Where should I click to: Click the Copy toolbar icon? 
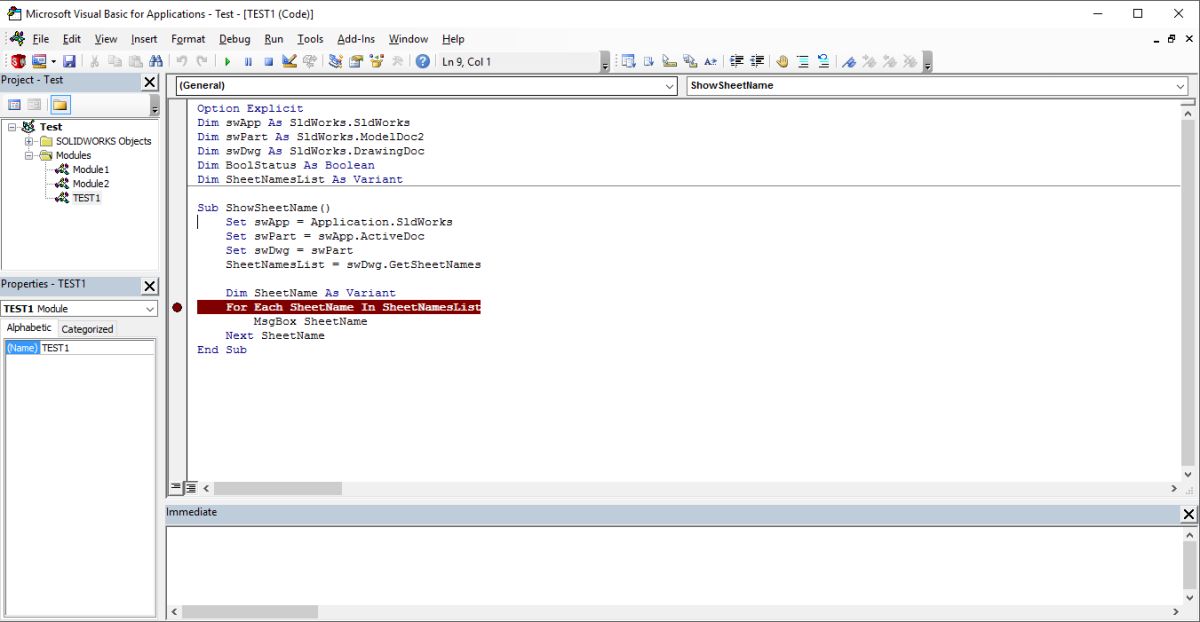click(x=115, y=62)
